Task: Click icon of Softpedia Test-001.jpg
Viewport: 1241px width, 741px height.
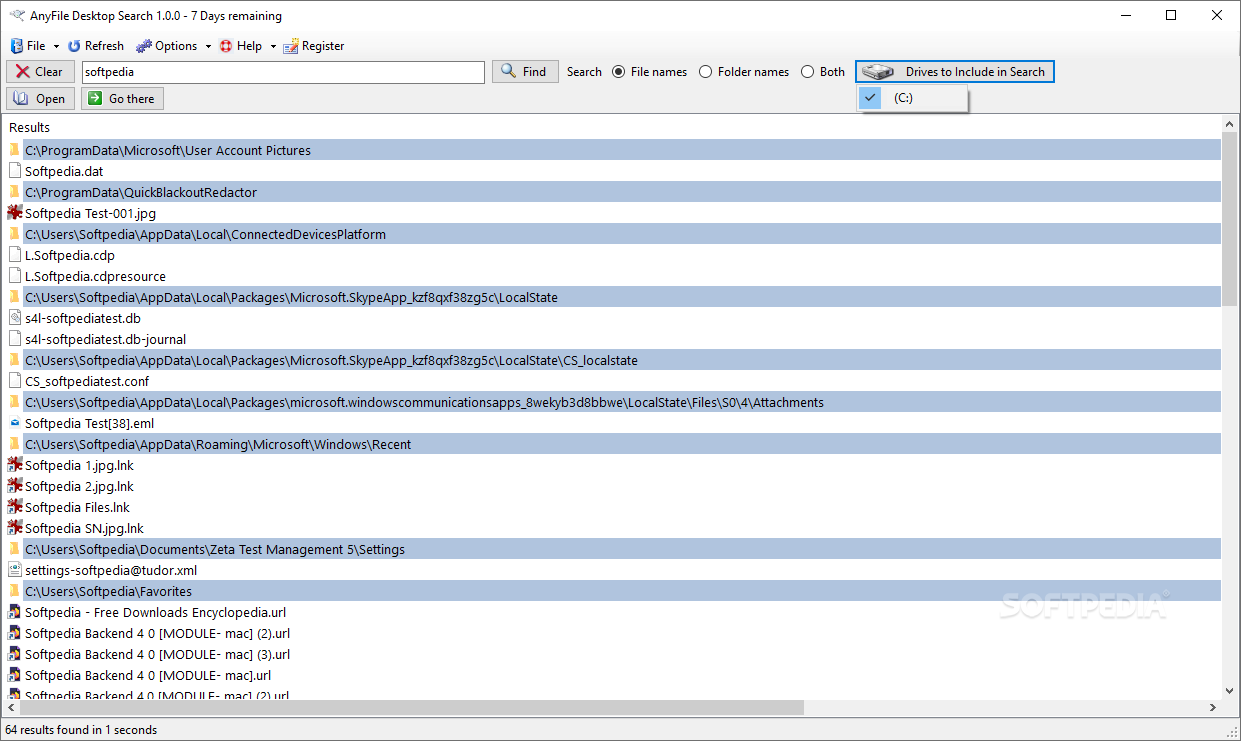Action: [14, 213]
